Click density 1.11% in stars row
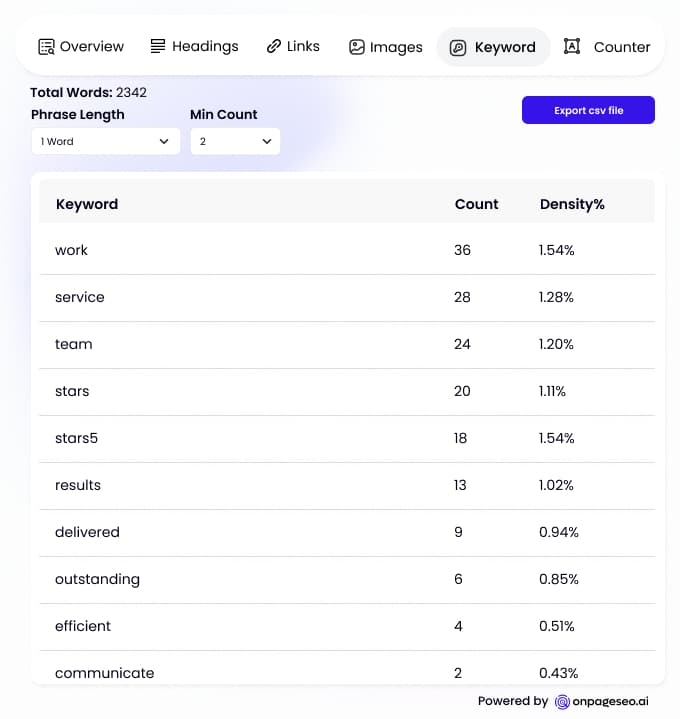Screen dimensions: 680x719 click(552, 391)
